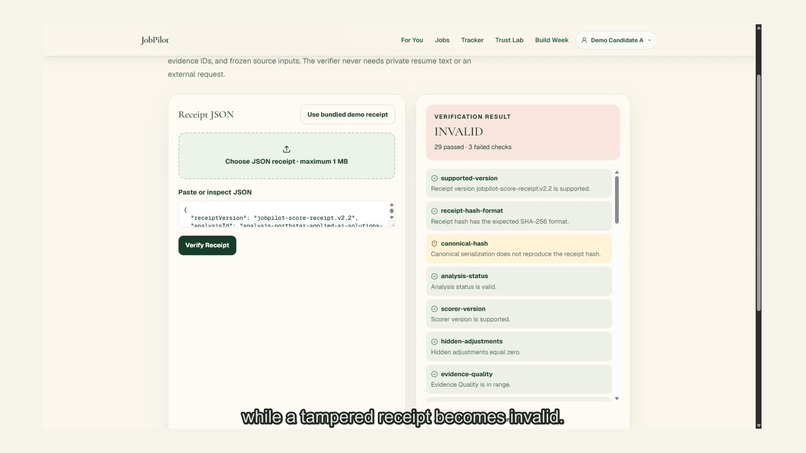This screenshot has height=453, width=806.
Task: Click the JSON textarea scroll down arrow
Action: pyautogui.click(x=392, y=218)
